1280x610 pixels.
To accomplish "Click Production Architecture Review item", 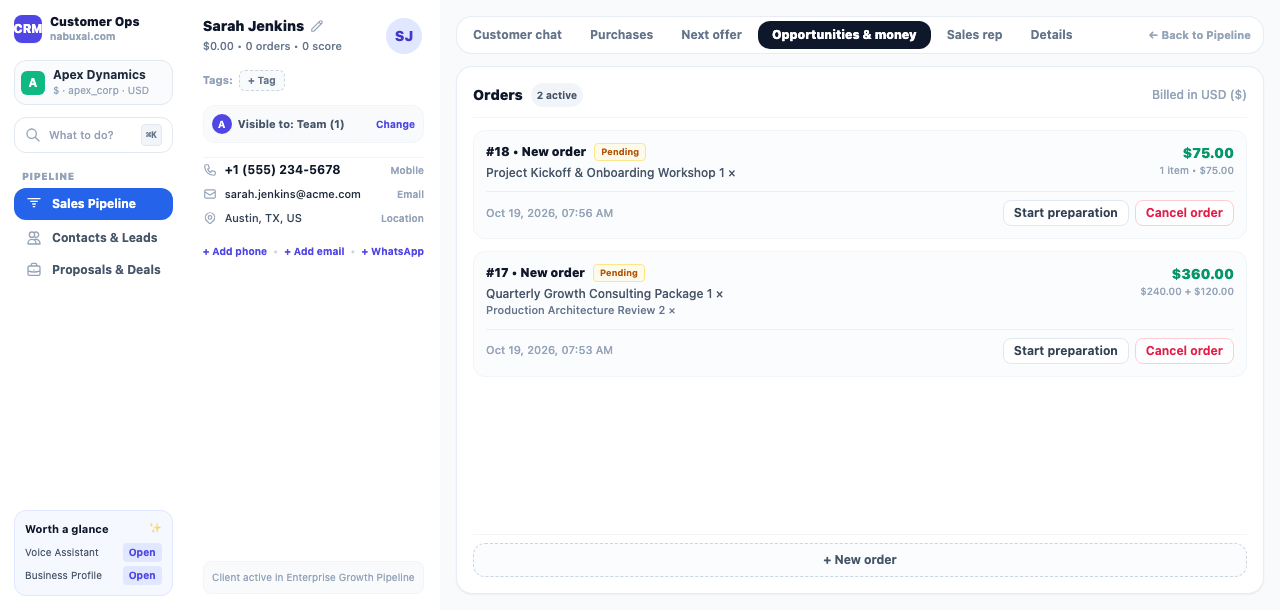I will click(581, 311).
